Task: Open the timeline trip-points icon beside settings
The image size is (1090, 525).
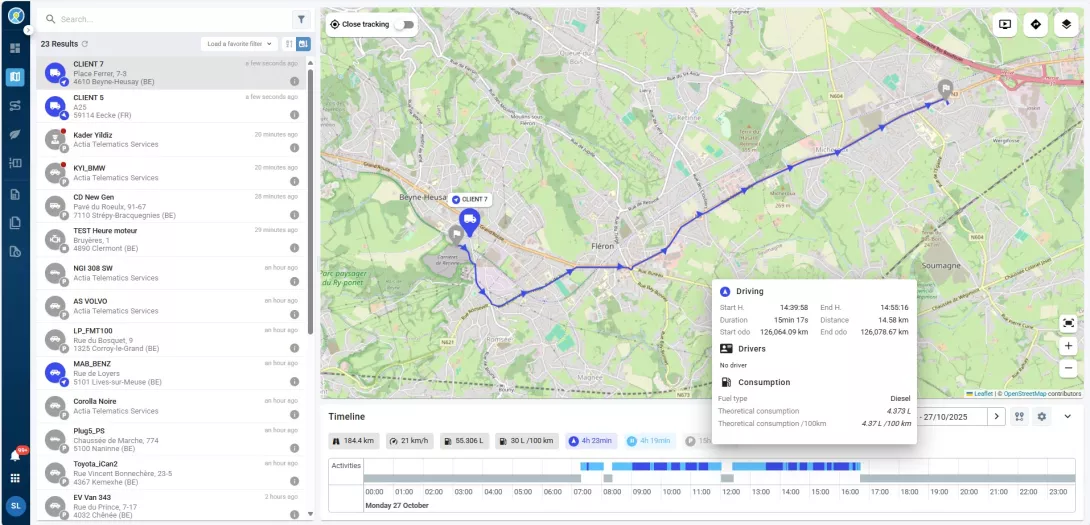Action: click(x=1020, y=417)
